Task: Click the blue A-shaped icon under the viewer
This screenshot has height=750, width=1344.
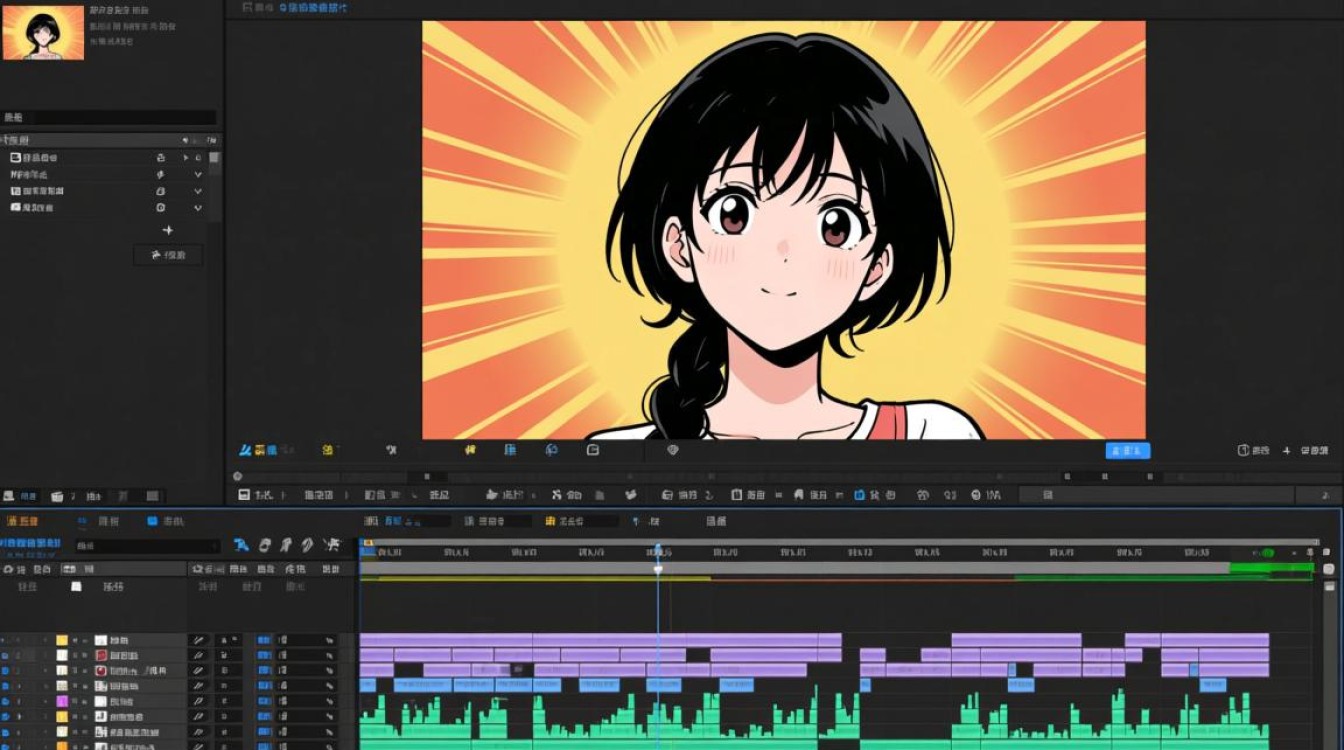Action: click(x=245, y=450)
